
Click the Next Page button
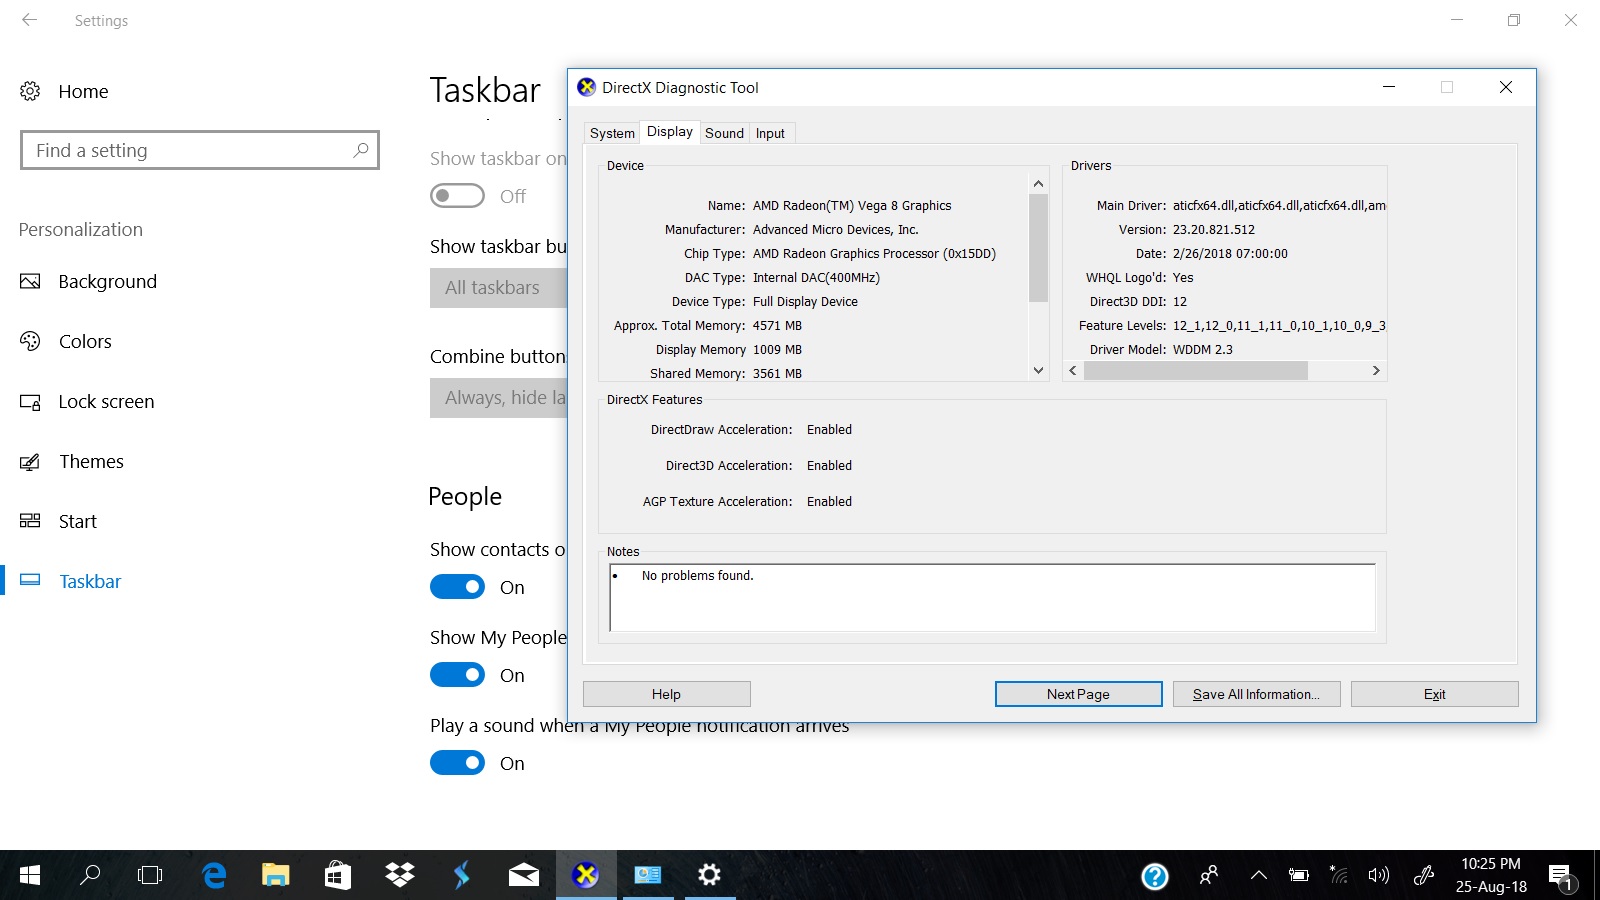coord(1078,694)
